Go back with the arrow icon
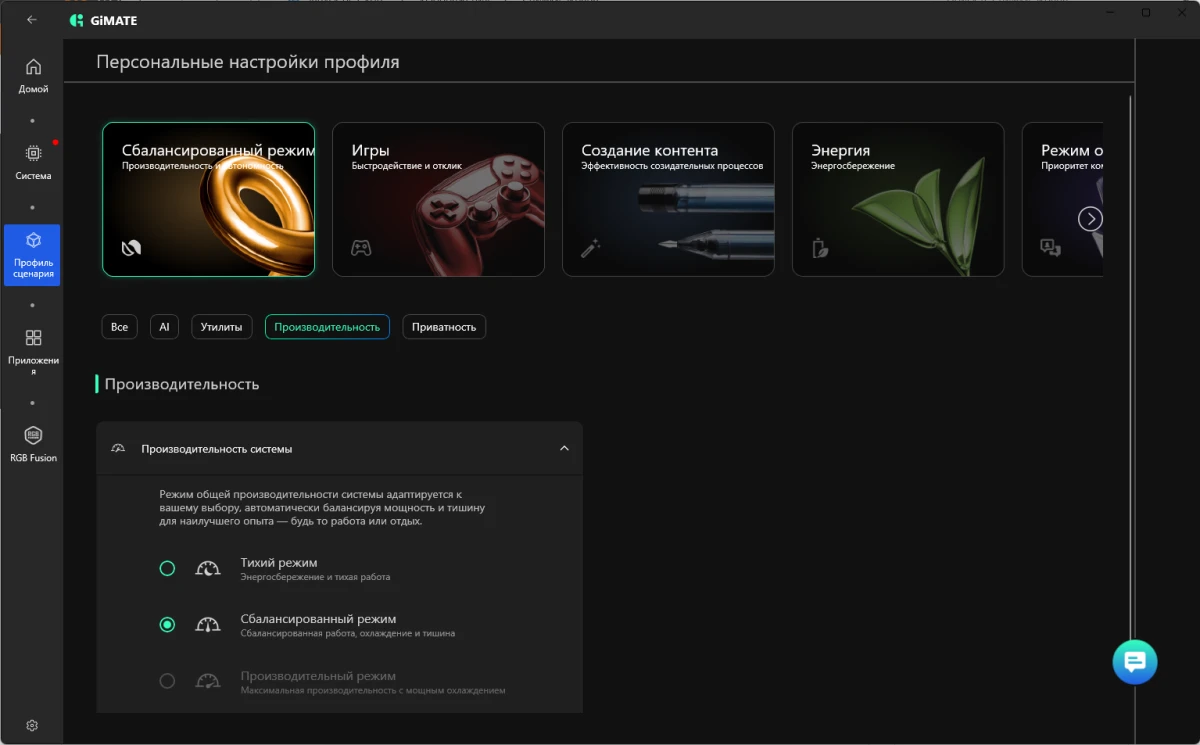The image size is (1200, 745). click(x=32, y=19)
